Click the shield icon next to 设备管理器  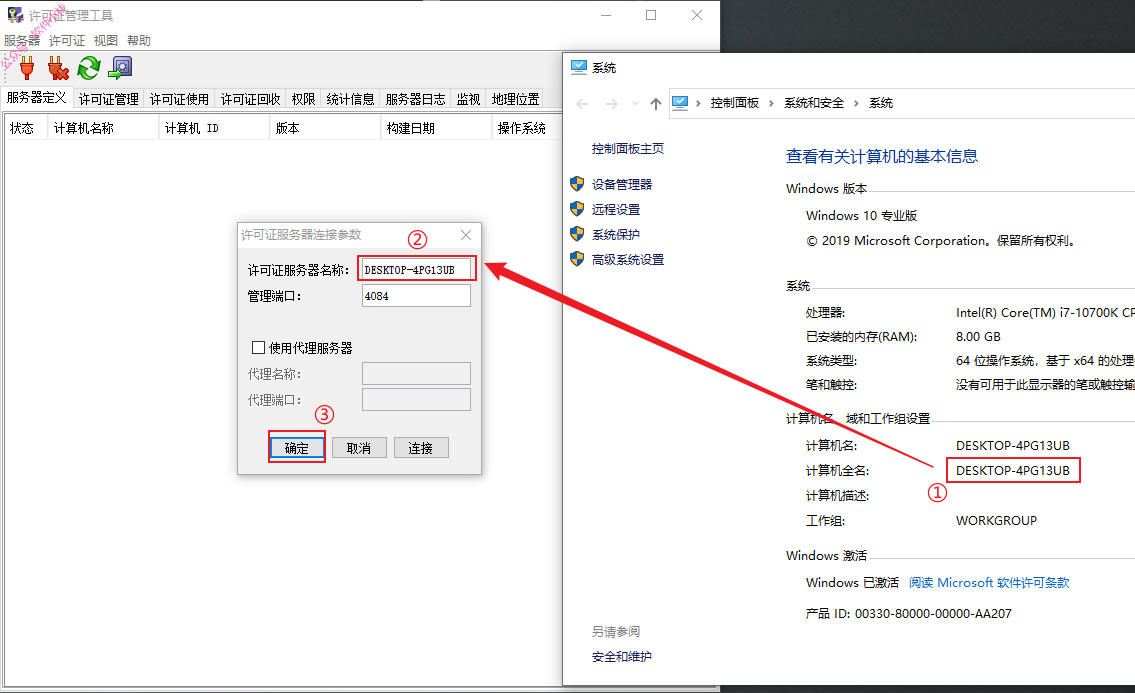tap(577, 184)
